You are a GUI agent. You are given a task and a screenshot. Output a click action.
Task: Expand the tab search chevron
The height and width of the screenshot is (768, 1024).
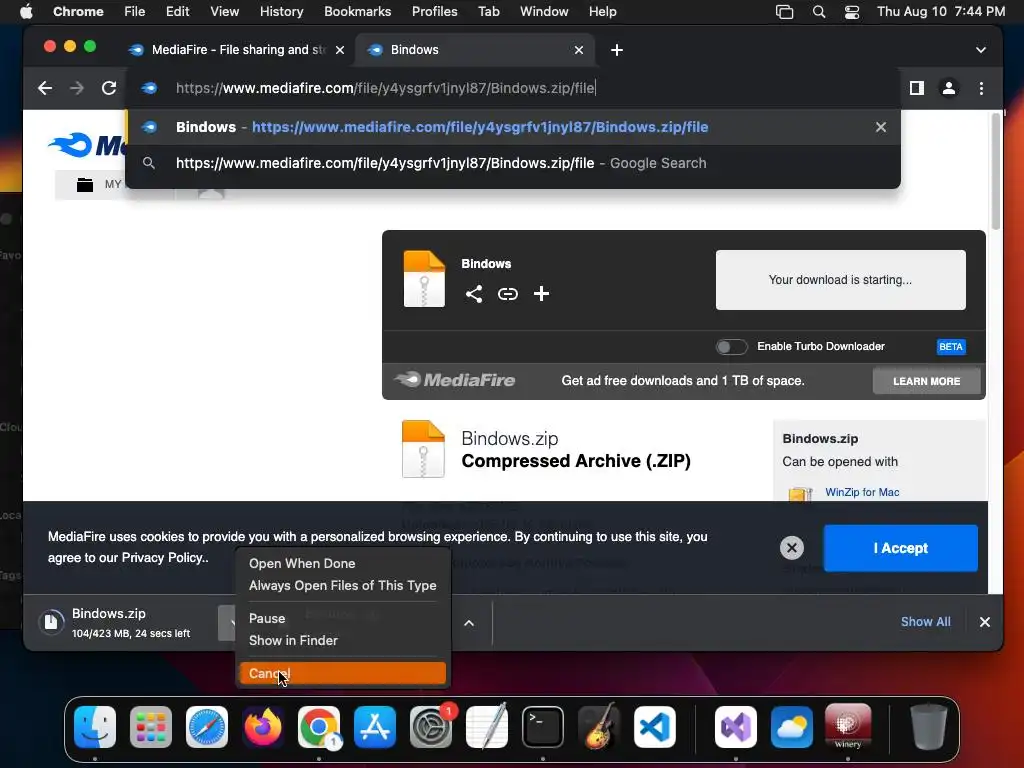tap(980, 50)
